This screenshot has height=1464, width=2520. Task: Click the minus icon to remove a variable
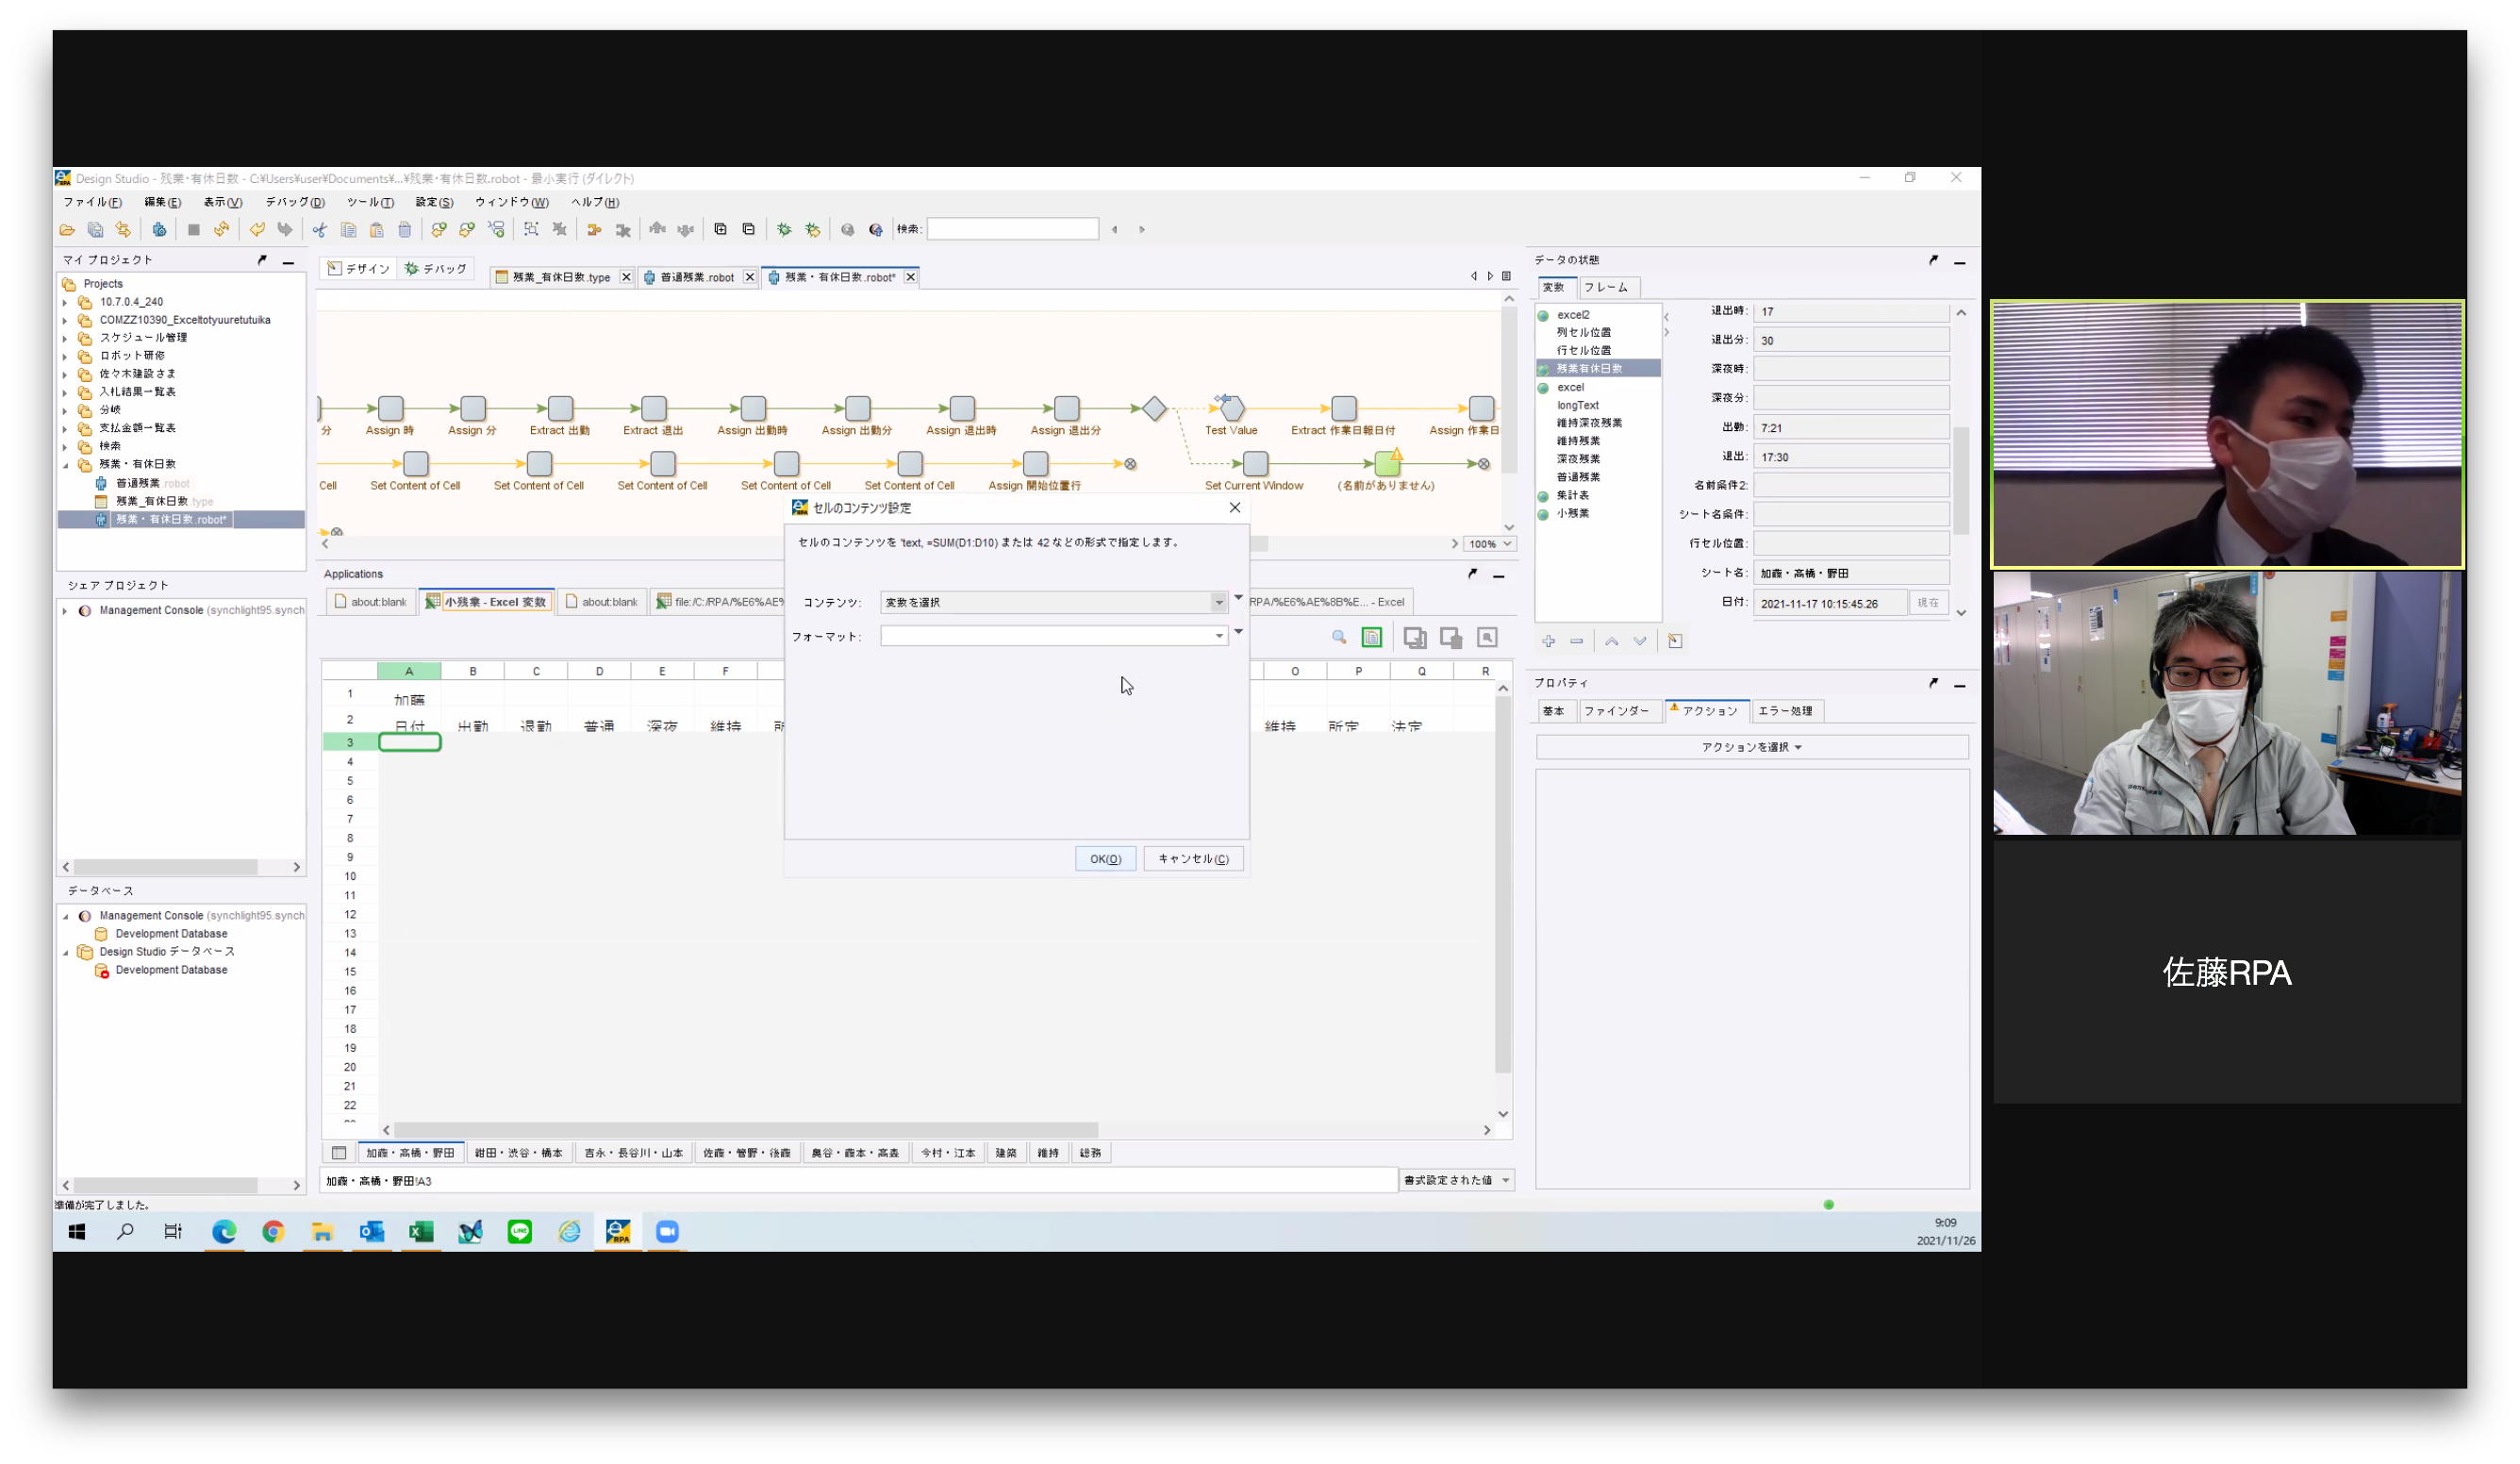pyautogui.click(x=1577, y=642)
